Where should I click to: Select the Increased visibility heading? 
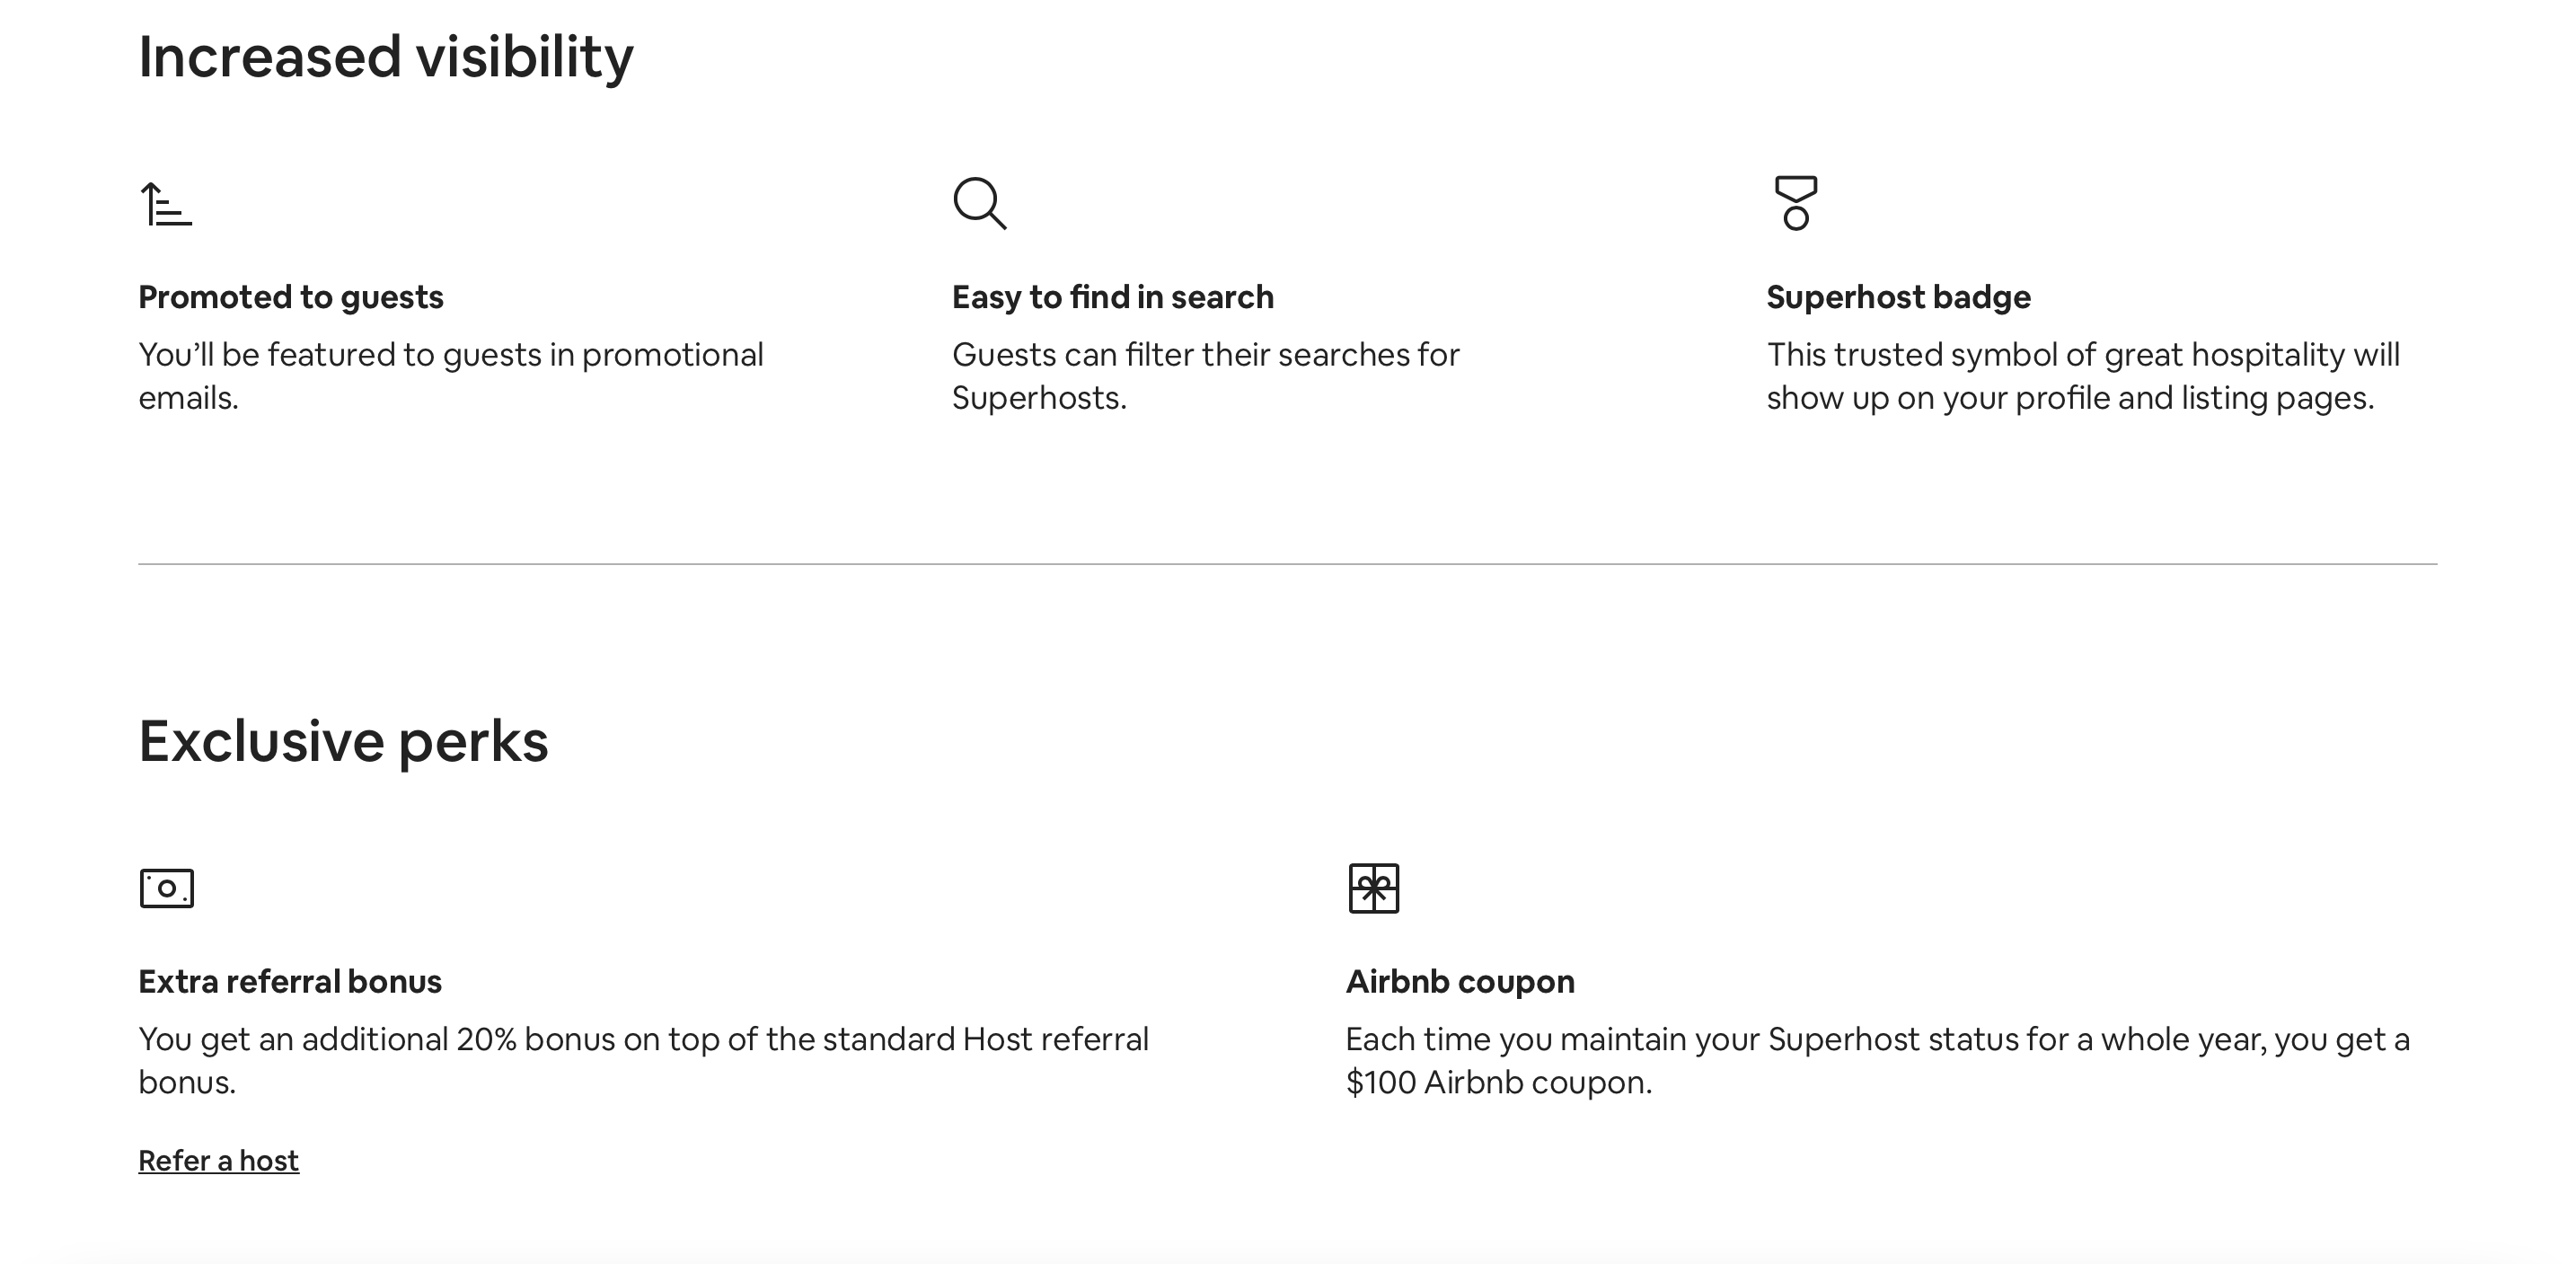pyautogui.click(x=385, y=57)
